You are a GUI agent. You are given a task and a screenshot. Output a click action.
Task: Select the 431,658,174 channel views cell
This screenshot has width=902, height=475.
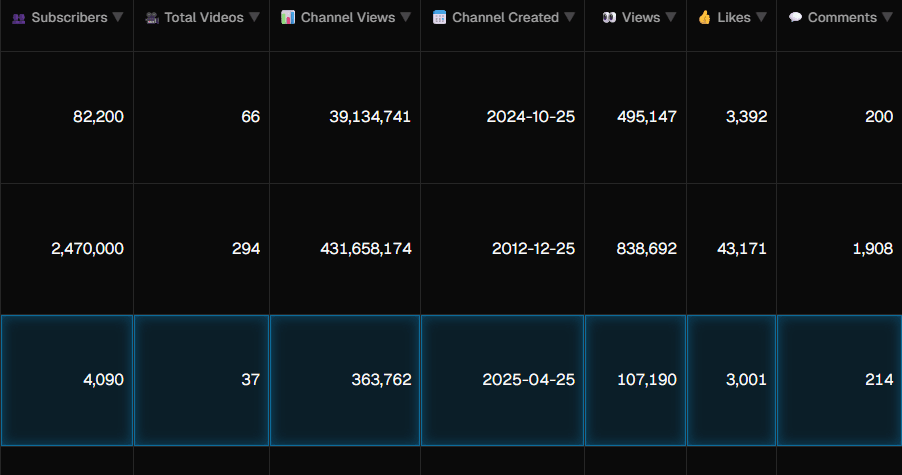345,249
